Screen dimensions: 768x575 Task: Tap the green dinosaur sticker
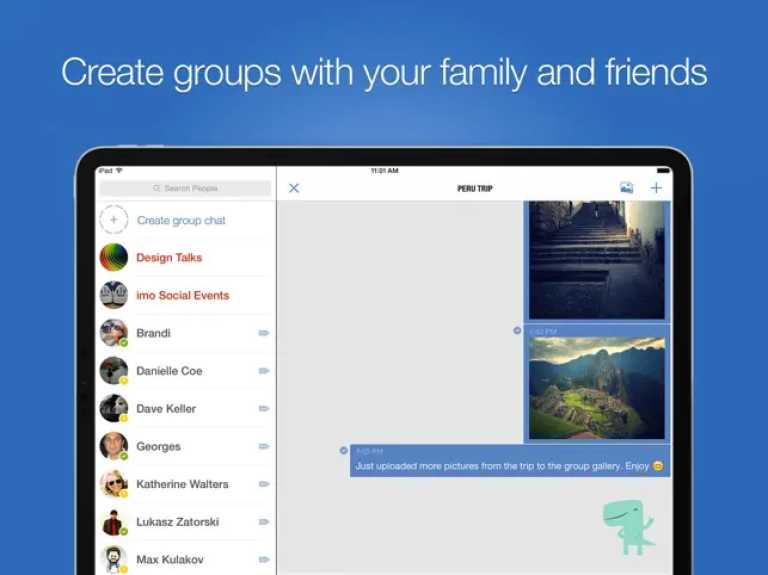pyautogui.click(x=627, y=527)
